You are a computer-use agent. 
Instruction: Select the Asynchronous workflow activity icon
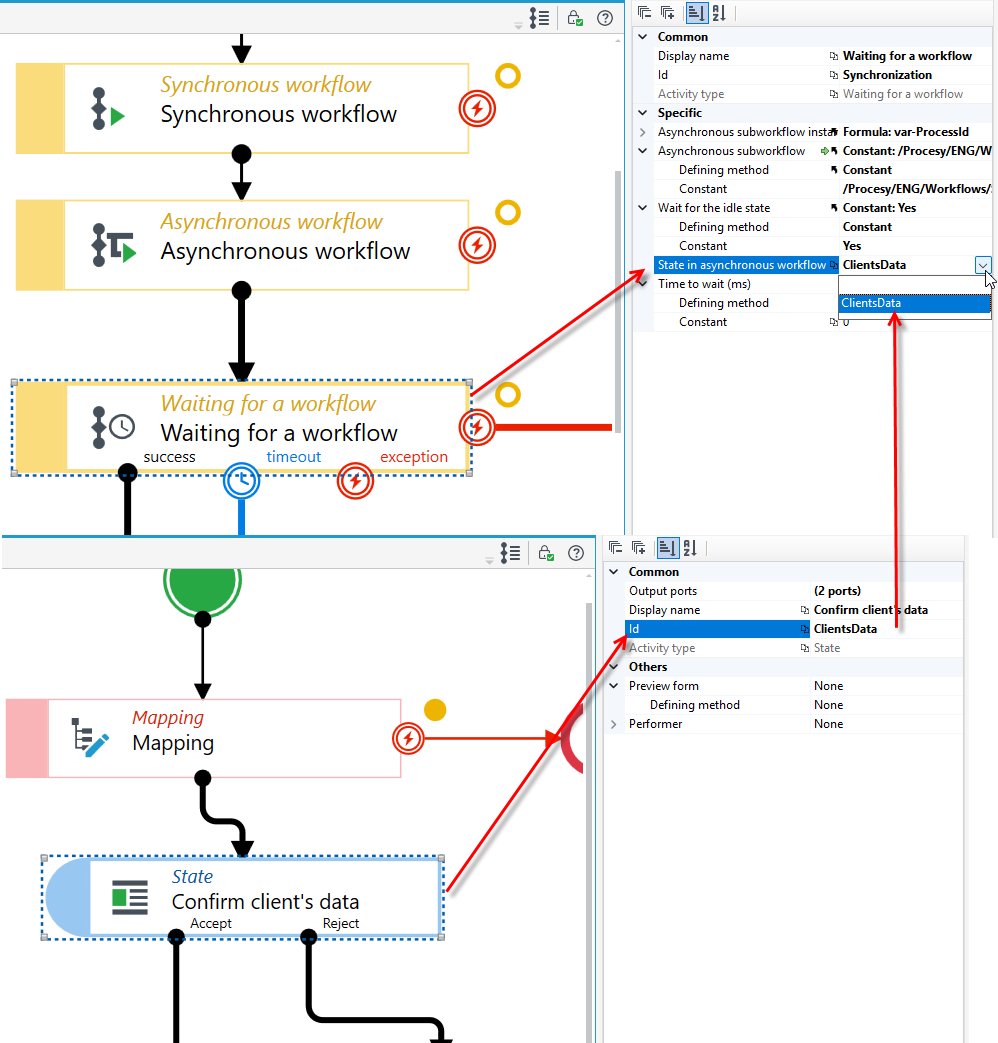[x=113, y=245]
